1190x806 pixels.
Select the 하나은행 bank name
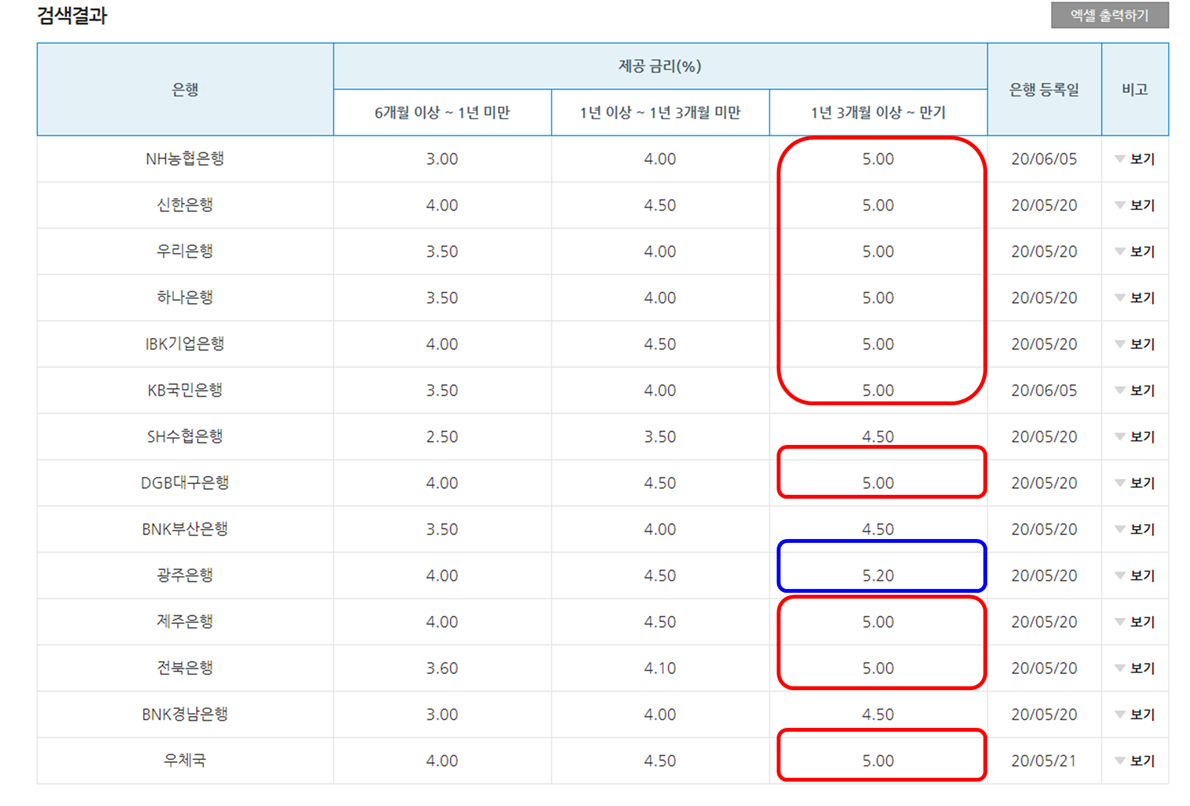coord(184,298)
